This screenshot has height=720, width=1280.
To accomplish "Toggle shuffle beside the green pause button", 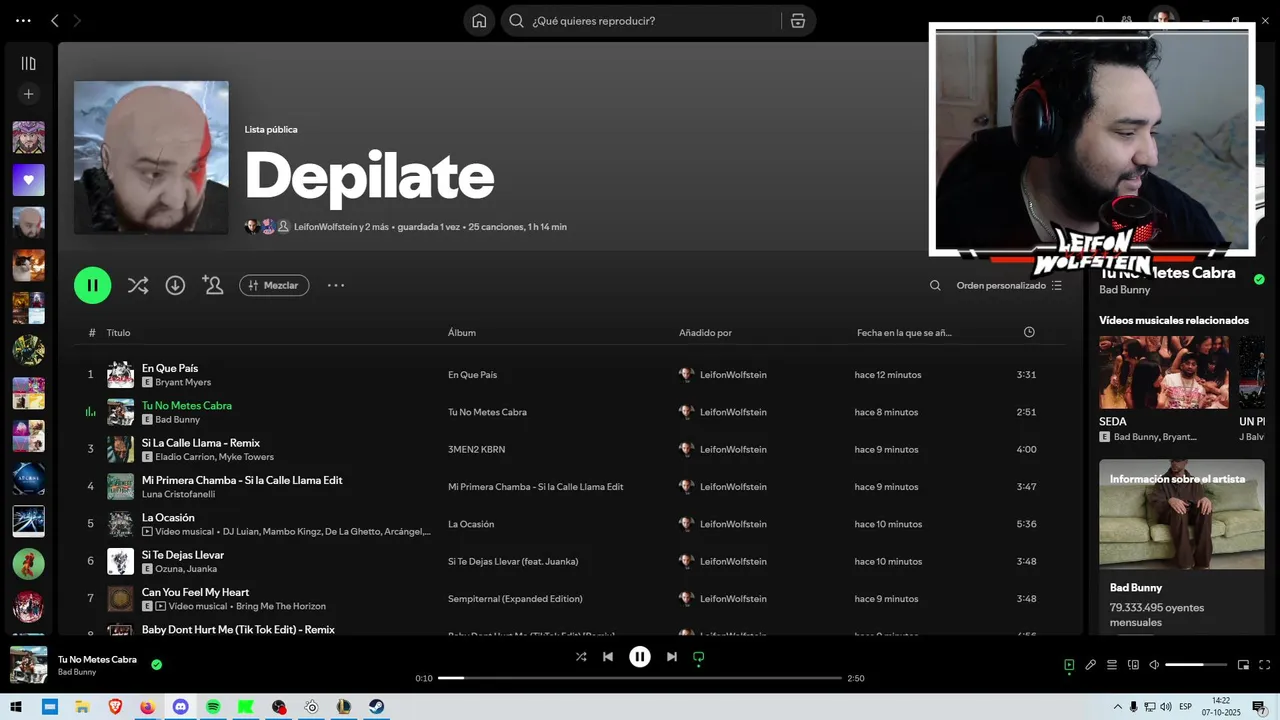I will point(138,285).
